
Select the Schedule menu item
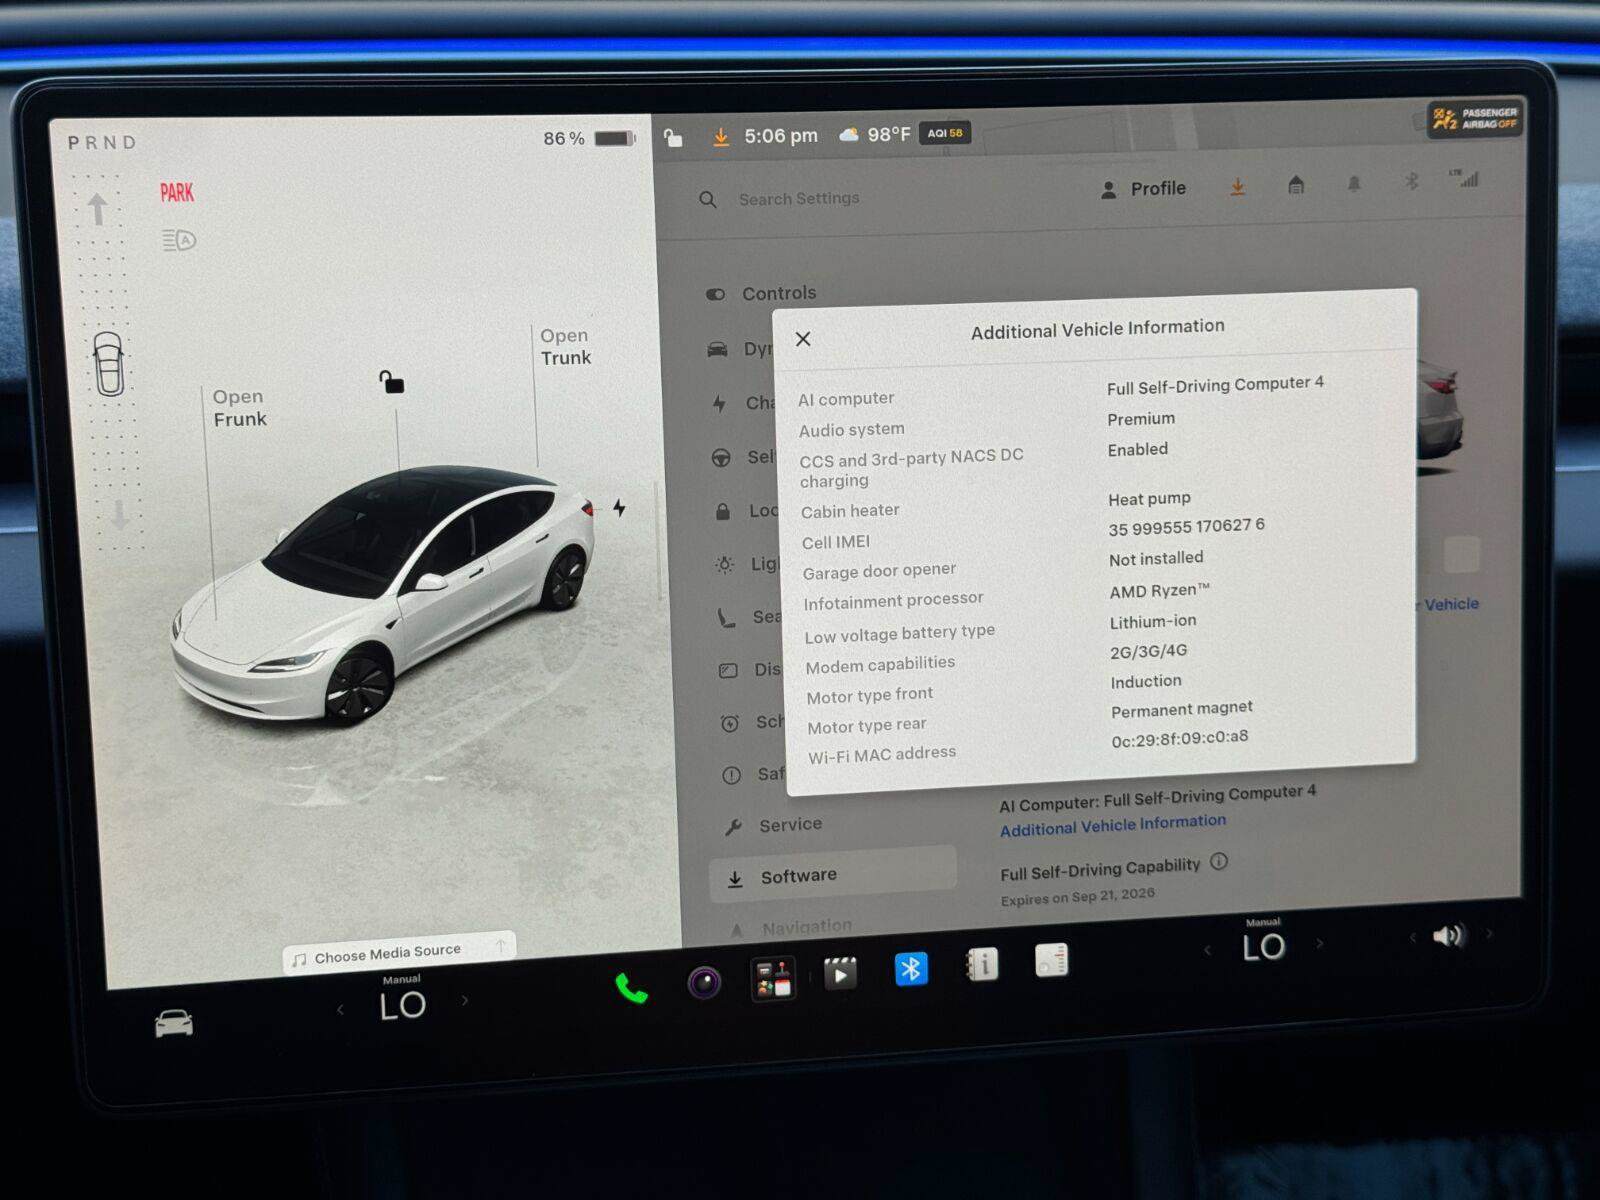[752, 722]
